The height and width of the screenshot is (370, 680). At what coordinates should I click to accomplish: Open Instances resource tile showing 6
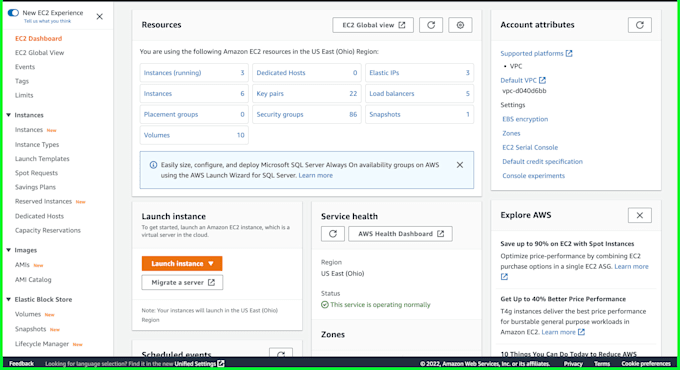(x=194, y=94)
